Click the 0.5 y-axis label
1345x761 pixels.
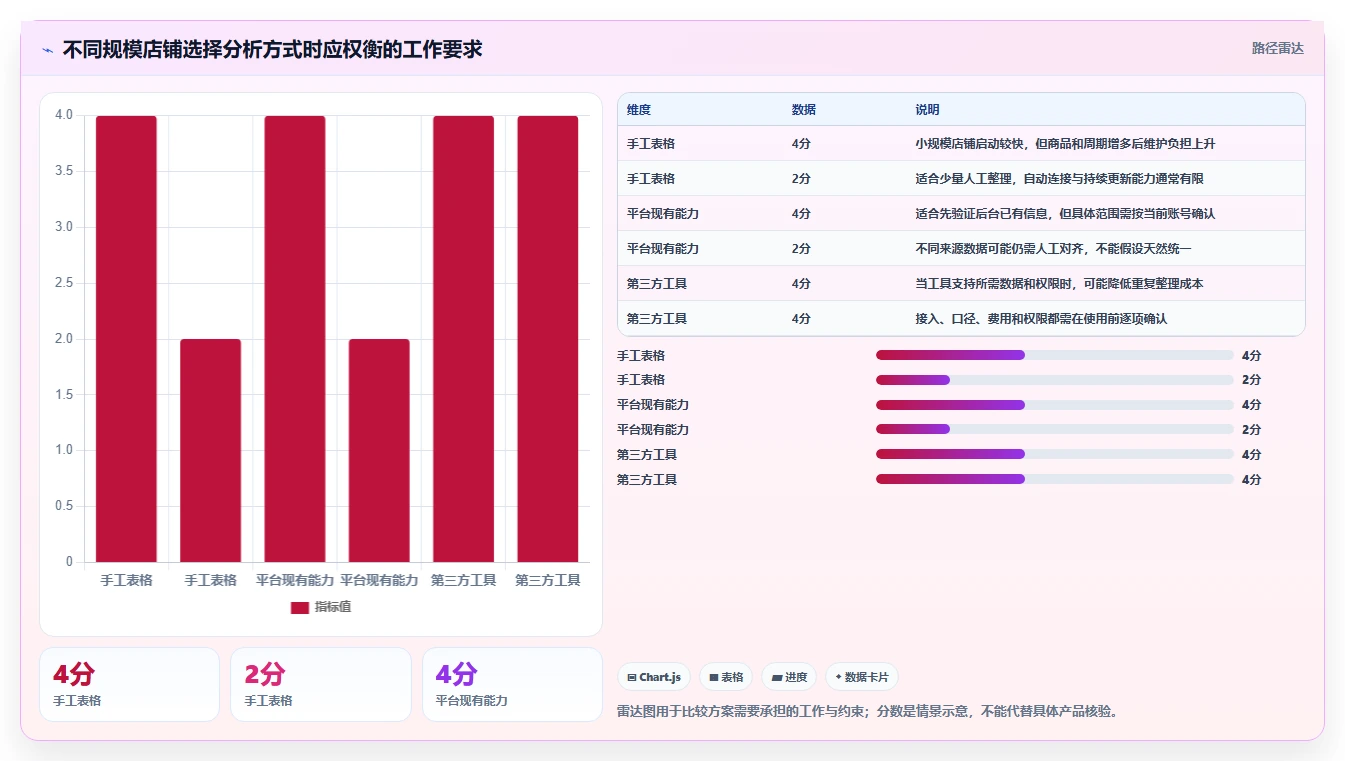64,506
